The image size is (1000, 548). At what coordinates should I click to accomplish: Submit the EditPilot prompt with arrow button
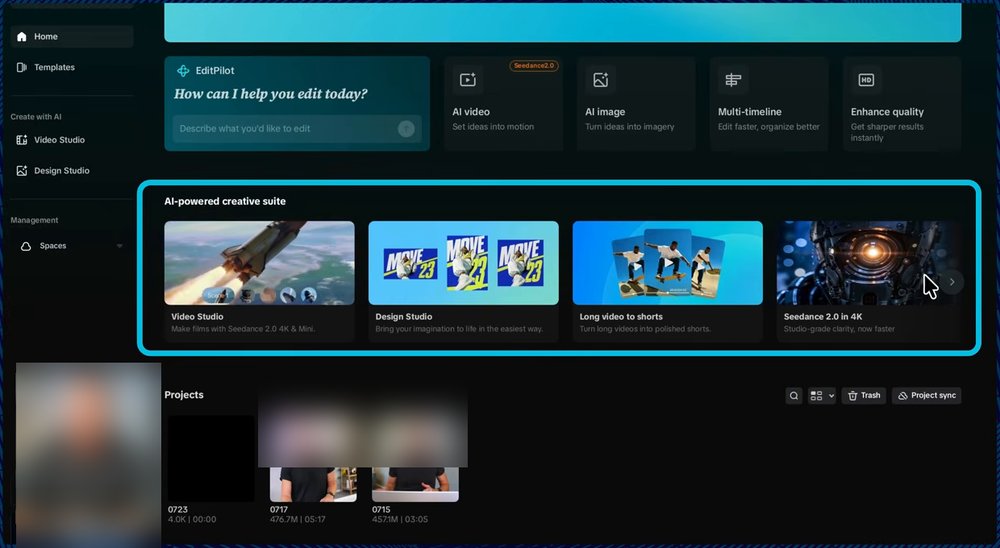coord(406,129)
